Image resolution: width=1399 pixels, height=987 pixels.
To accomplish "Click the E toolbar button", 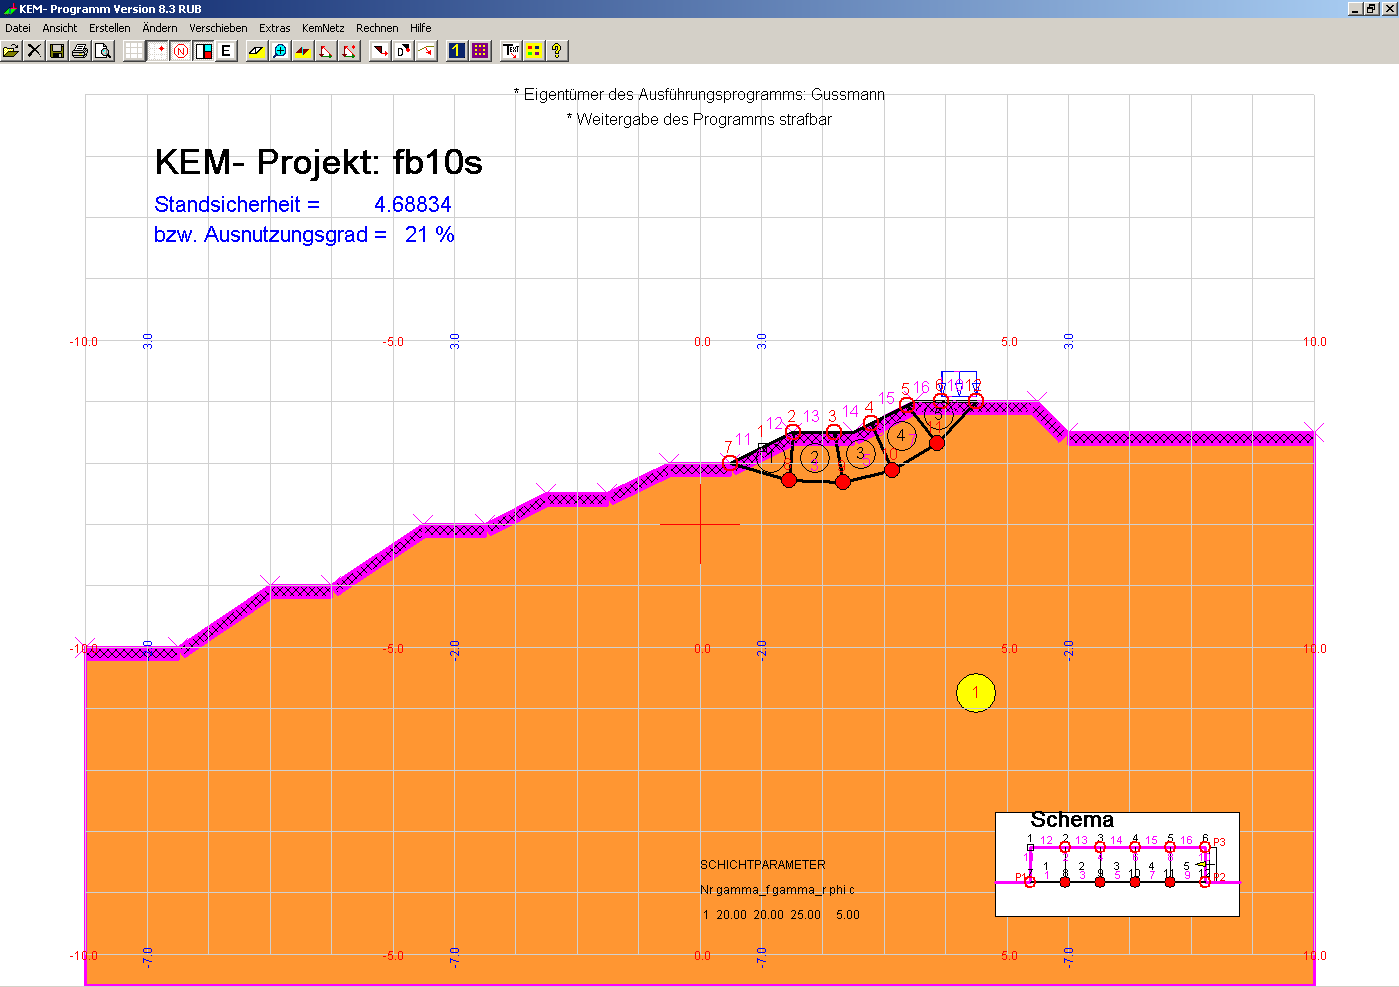I will 226,50.
